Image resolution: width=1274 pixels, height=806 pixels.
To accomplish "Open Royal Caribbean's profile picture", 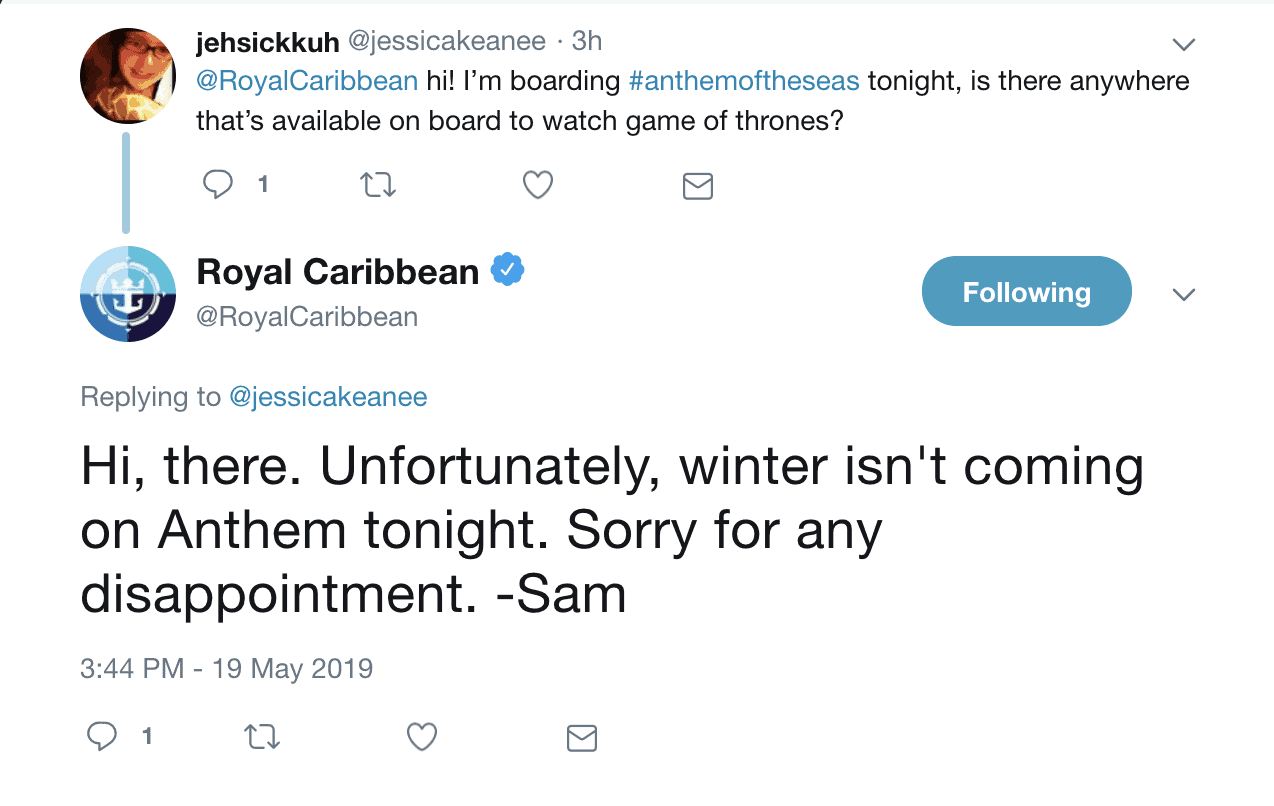I will click(x=128, y=294).
